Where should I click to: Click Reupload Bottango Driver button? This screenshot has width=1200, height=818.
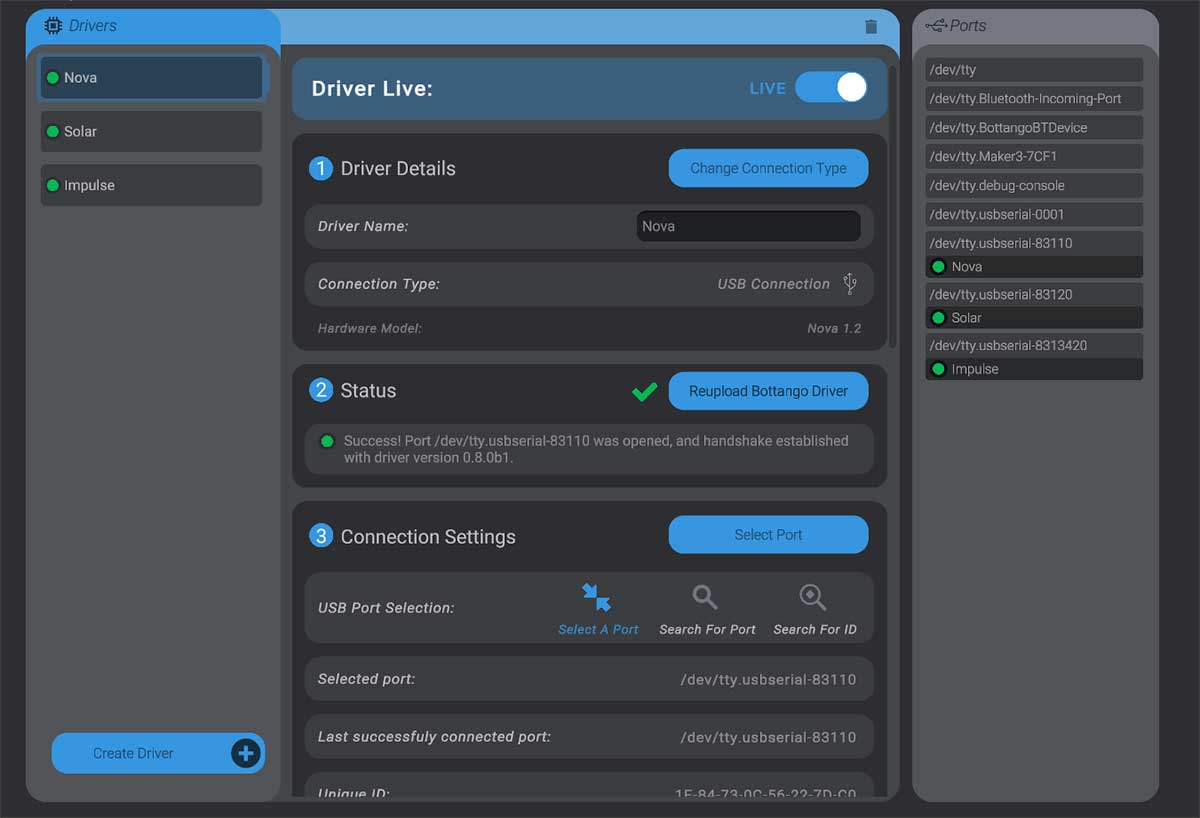(768, 391)
